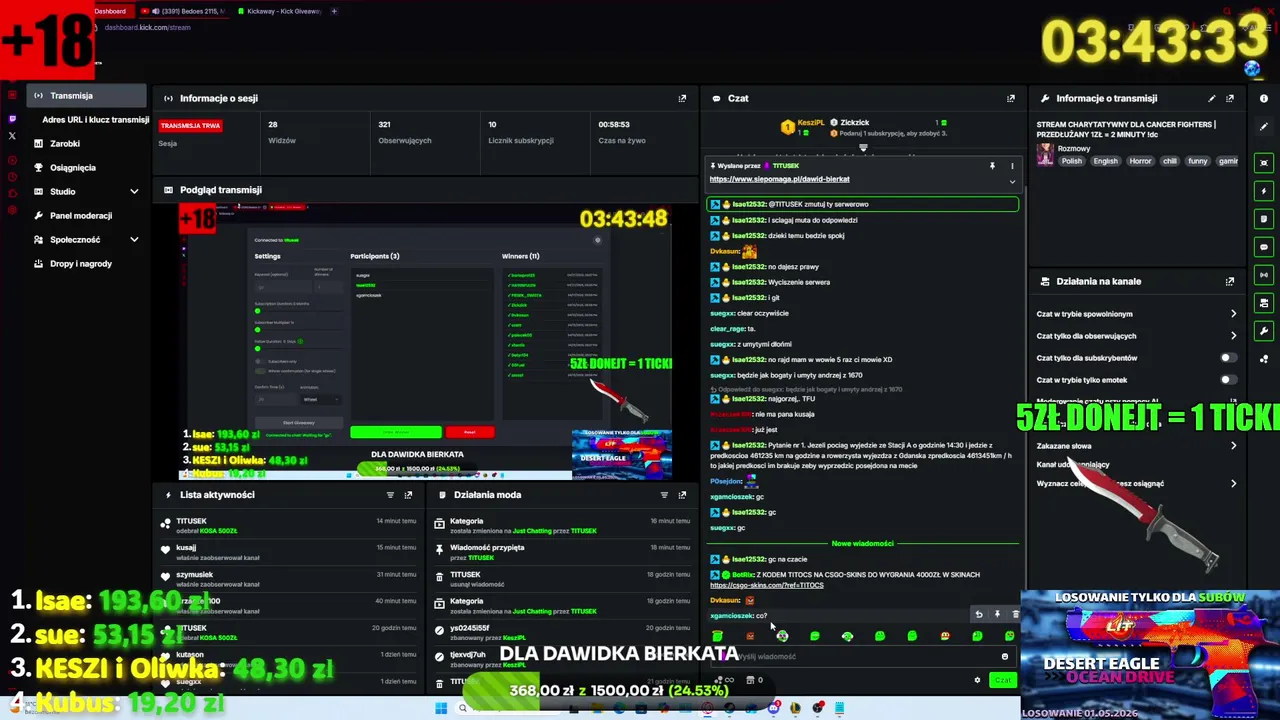This screenshot has height=720, width=1280.
Task: Open a new browser tab
Action: tap(334, 11)
